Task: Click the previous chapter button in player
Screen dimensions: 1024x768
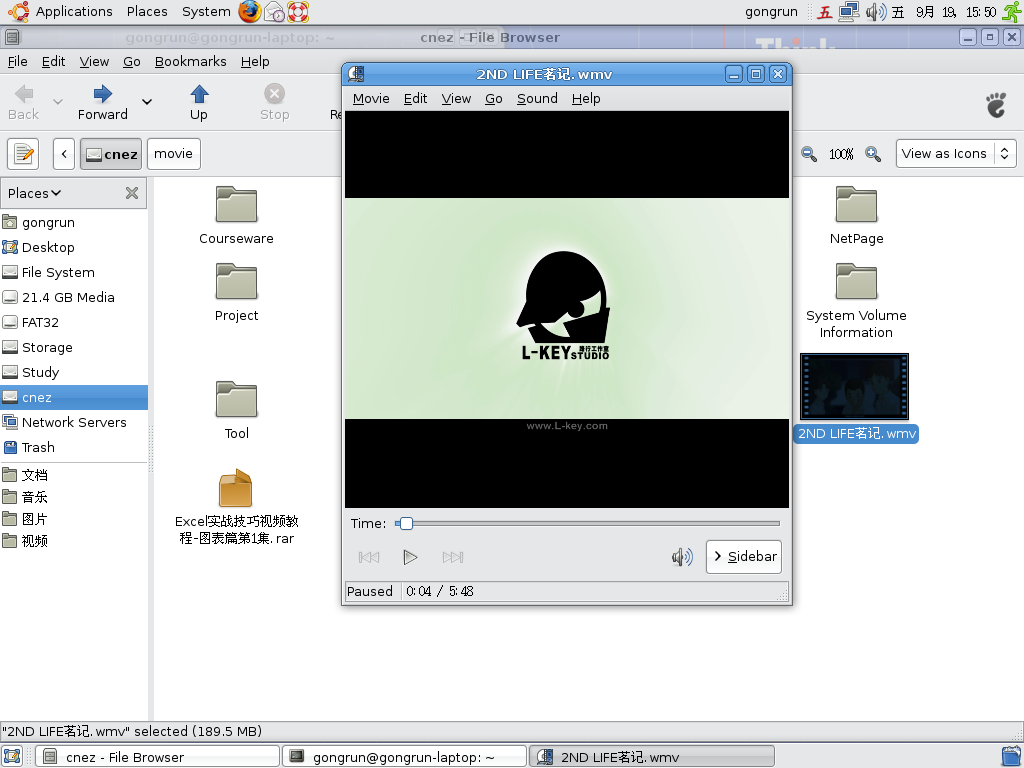Action: (x=369, y=557)
